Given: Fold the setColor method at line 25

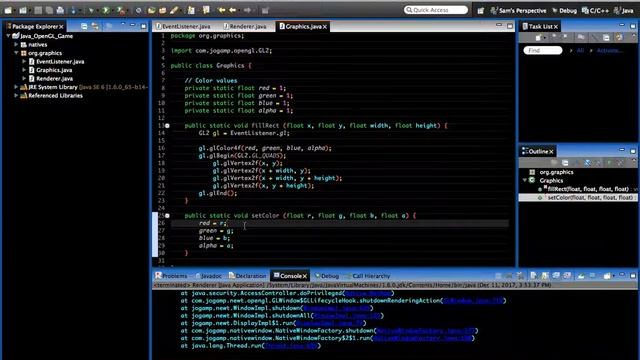Looking at the screenshot, I should point(167,216).
